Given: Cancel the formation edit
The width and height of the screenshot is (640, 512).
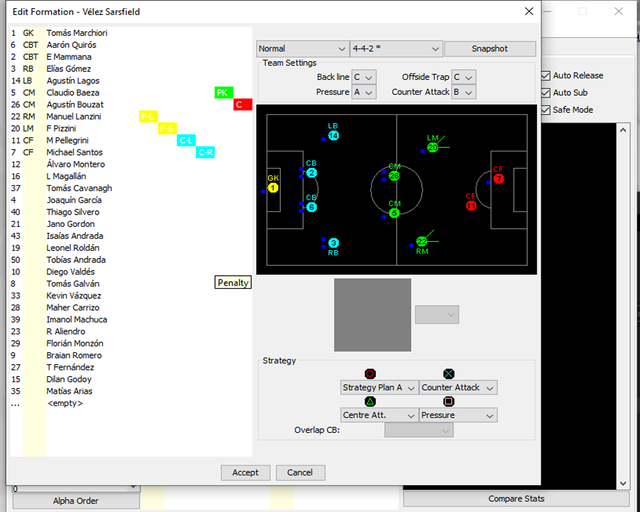Looking at the screenshot, I should [x=300, y=472].
